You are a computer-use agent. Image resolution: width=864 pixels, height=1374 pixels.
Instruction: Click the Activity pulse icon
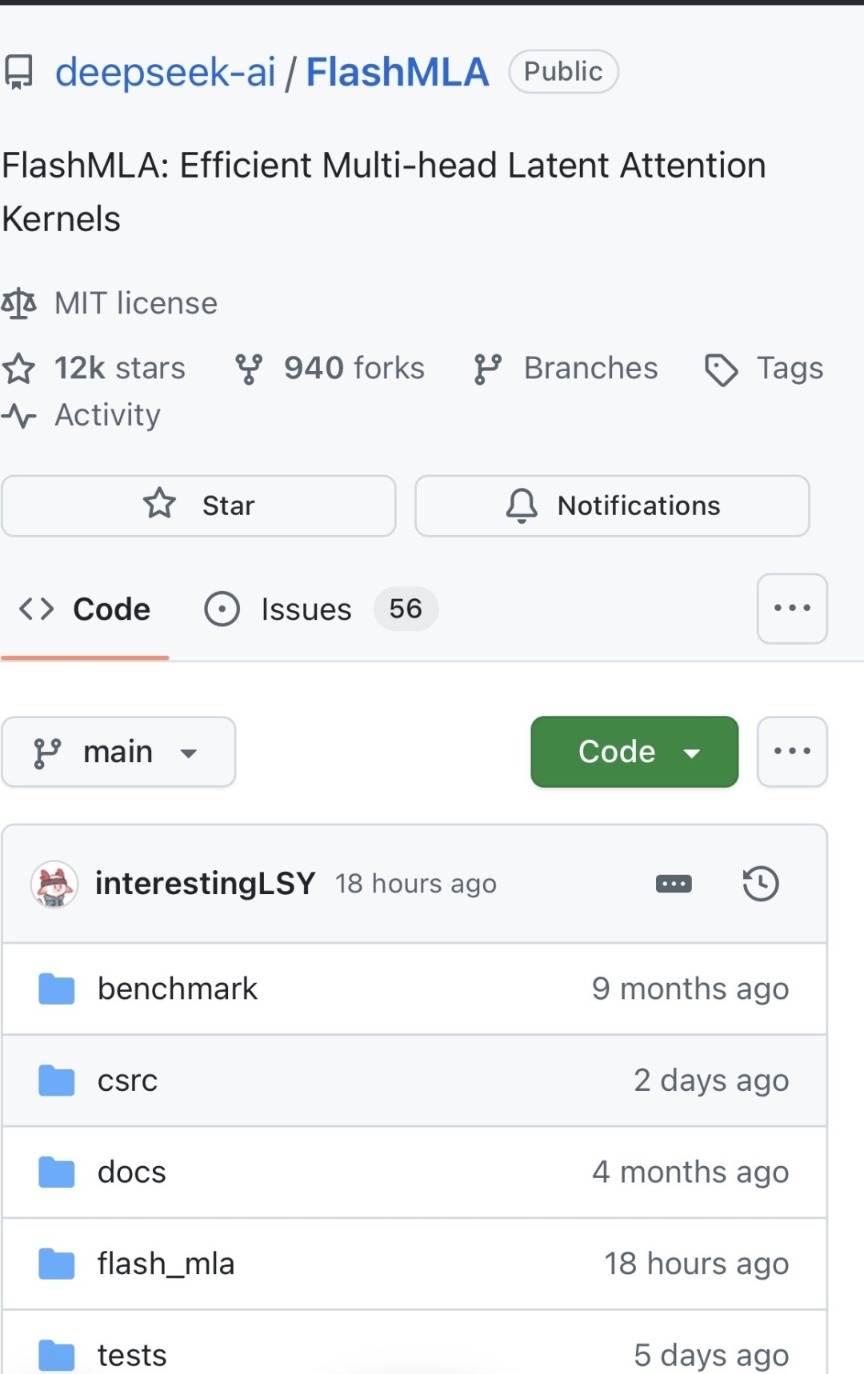(x=18, y=415)
